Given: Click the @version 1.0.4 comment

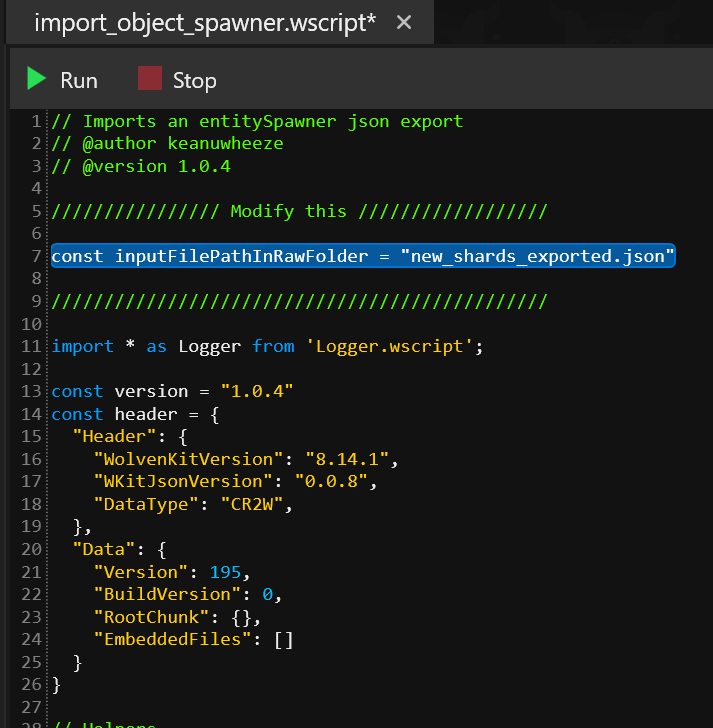Looking at the screenshot, I should click(x=140, y=166).
